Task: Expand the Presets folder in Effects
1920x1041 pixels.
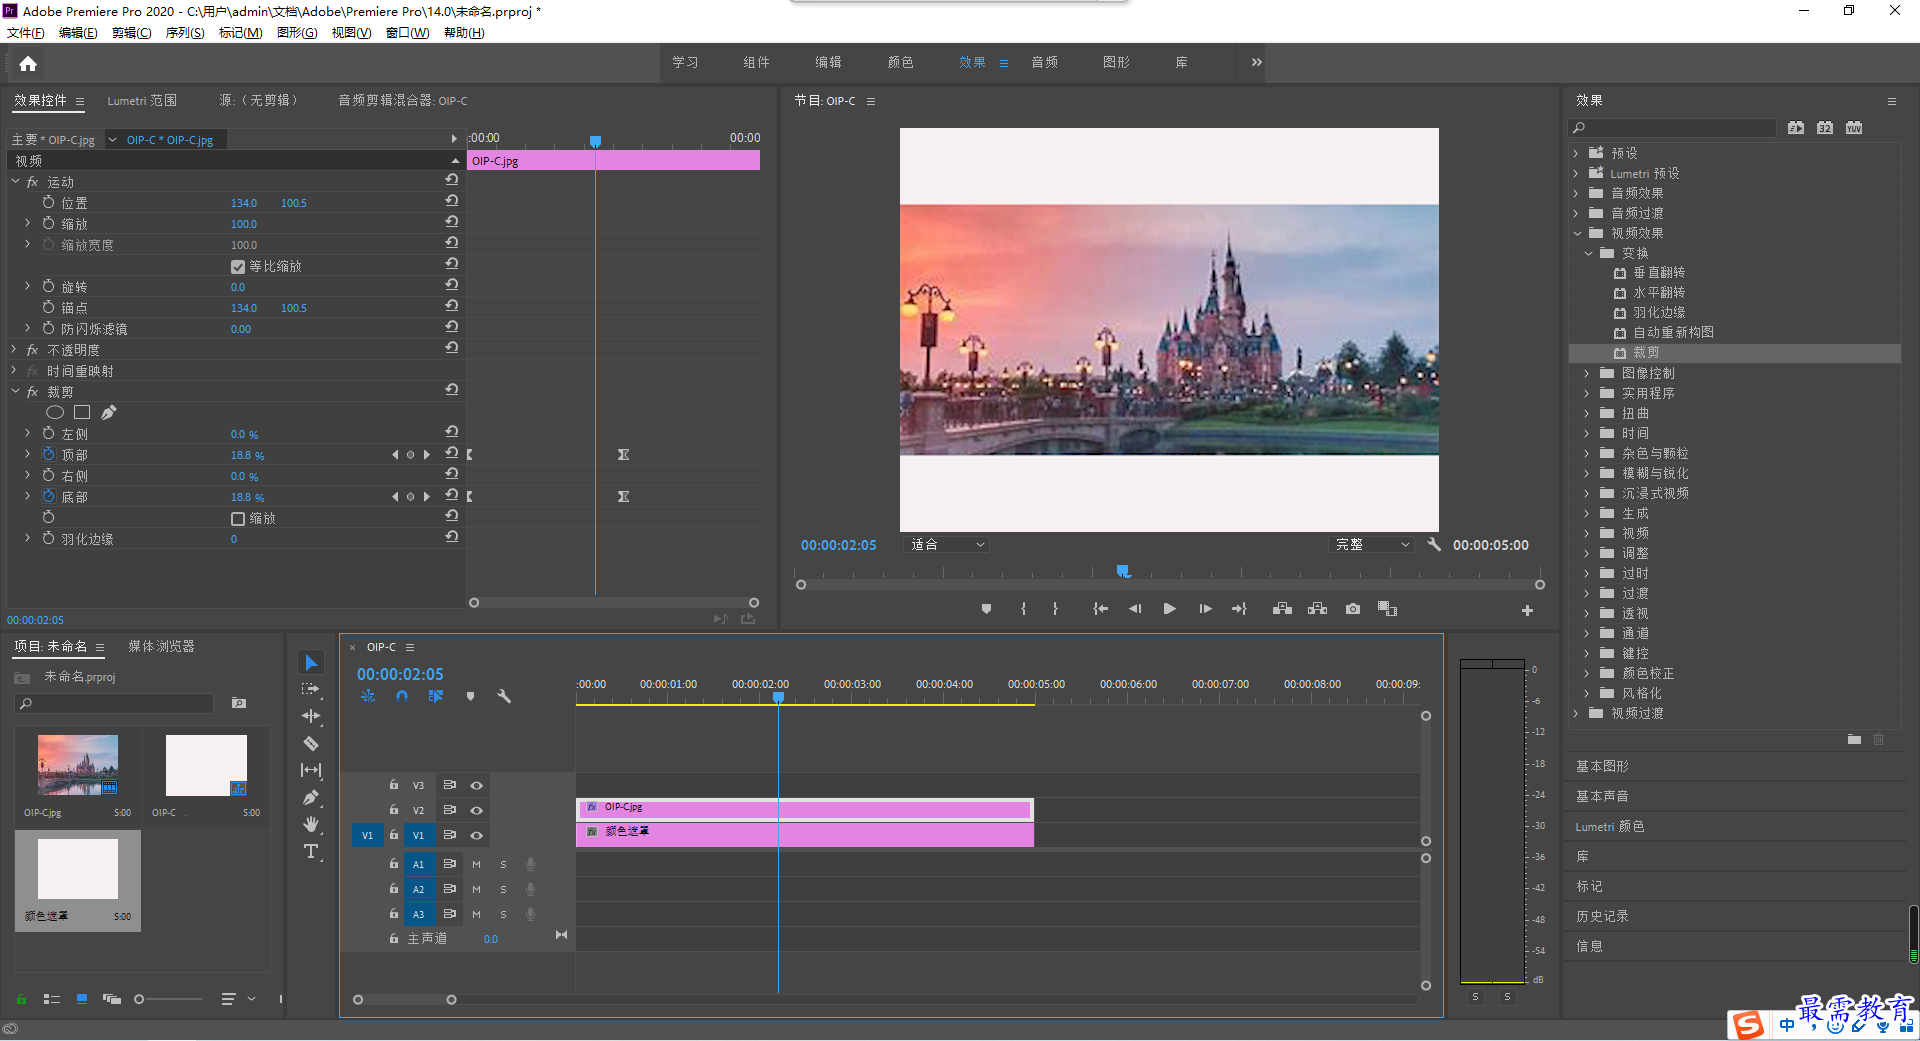Action: coord(1576,153)
